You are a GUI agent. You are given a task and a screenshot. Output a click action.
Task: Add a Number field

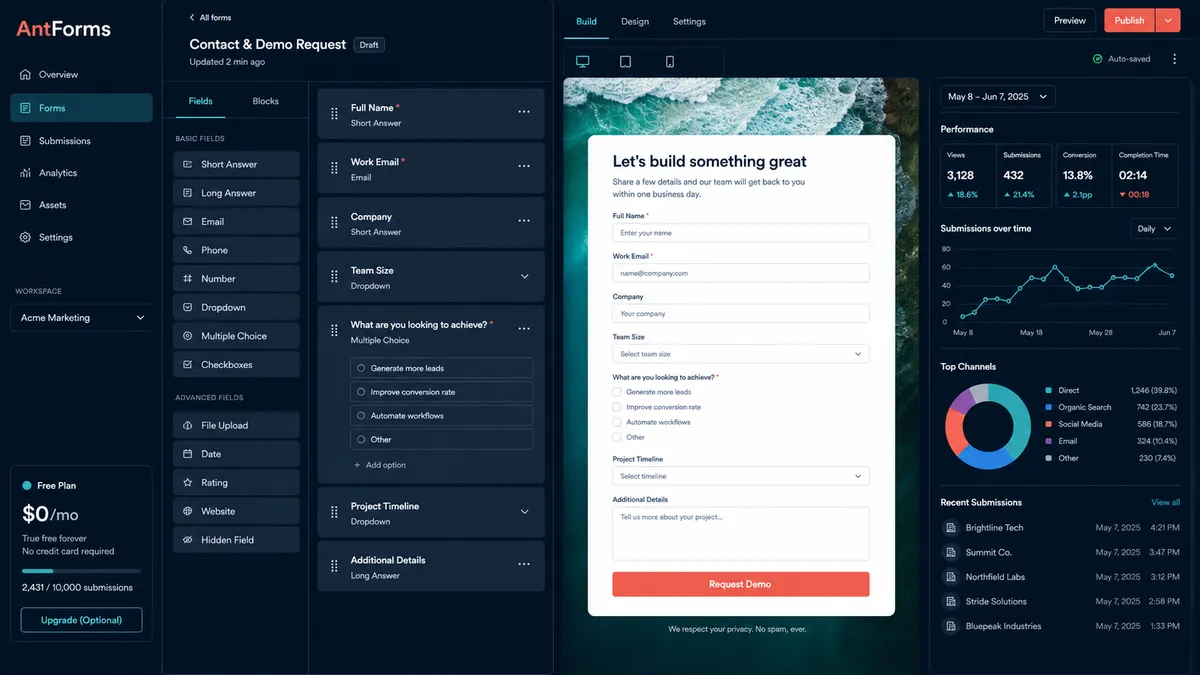coord(236,279)
